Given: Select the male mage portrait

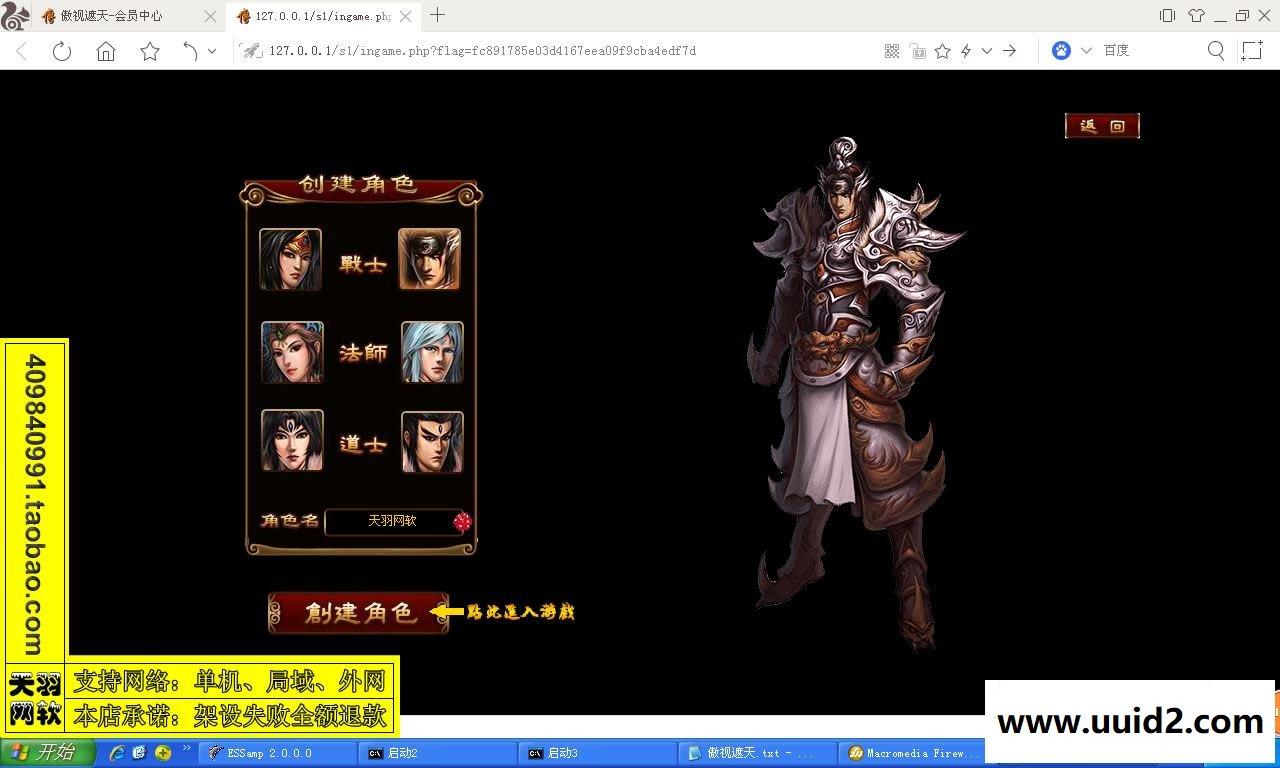Looking at the screenshot, I should click(431, 352).
